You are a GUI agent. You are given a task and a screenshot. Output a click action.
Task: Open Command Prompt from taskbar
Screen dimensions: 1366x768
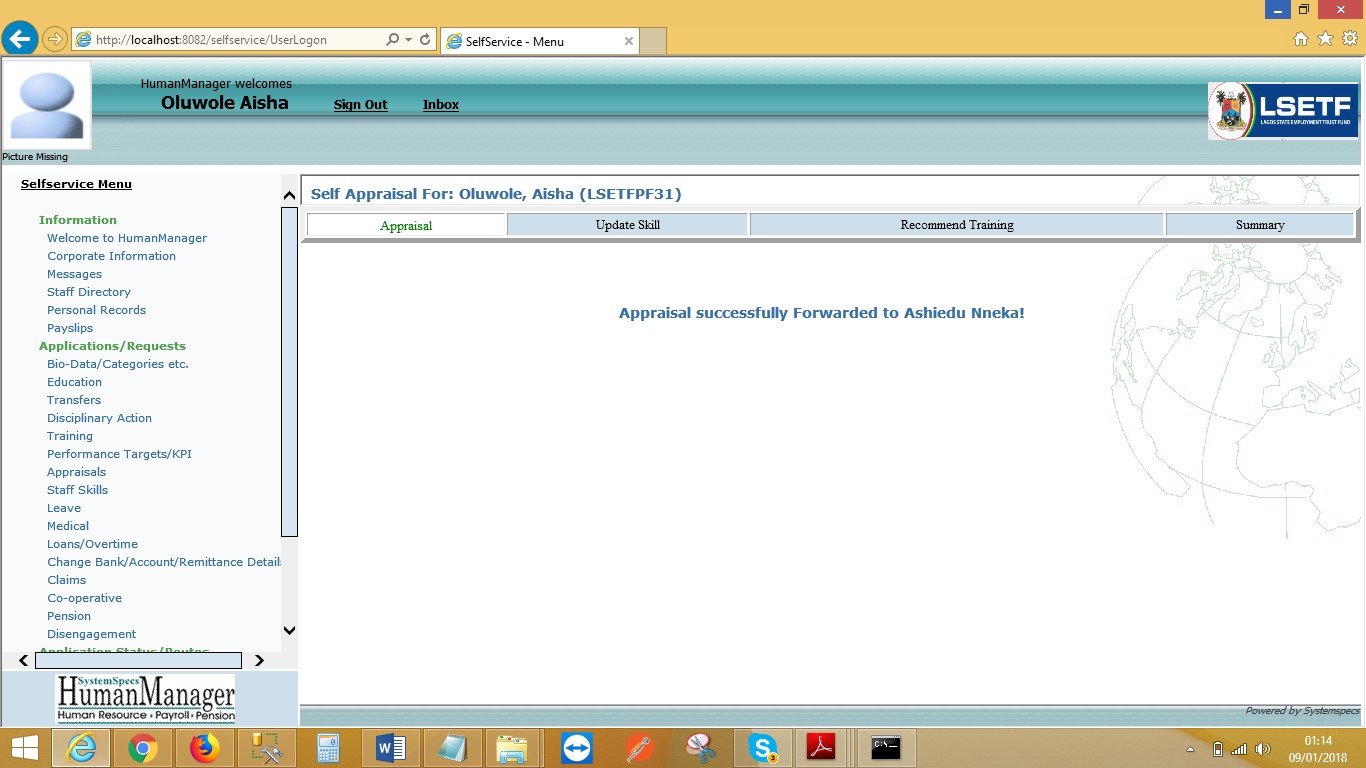point(886,748)
